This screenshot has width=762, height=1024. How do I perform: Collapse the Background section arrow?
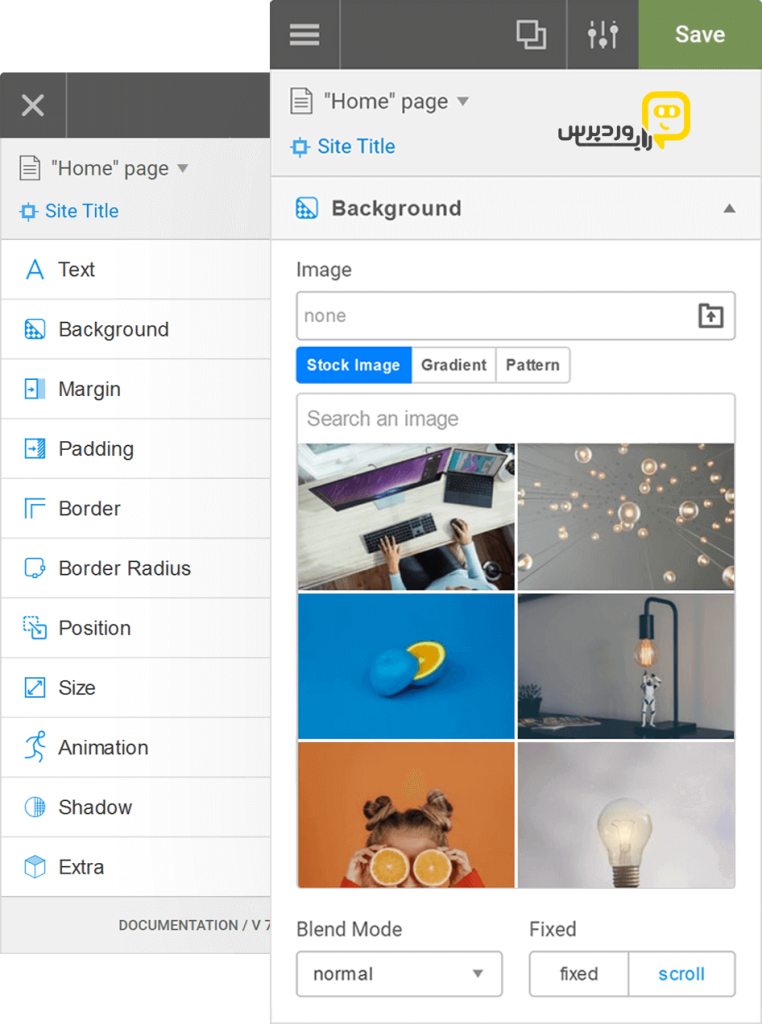(729, 209)
